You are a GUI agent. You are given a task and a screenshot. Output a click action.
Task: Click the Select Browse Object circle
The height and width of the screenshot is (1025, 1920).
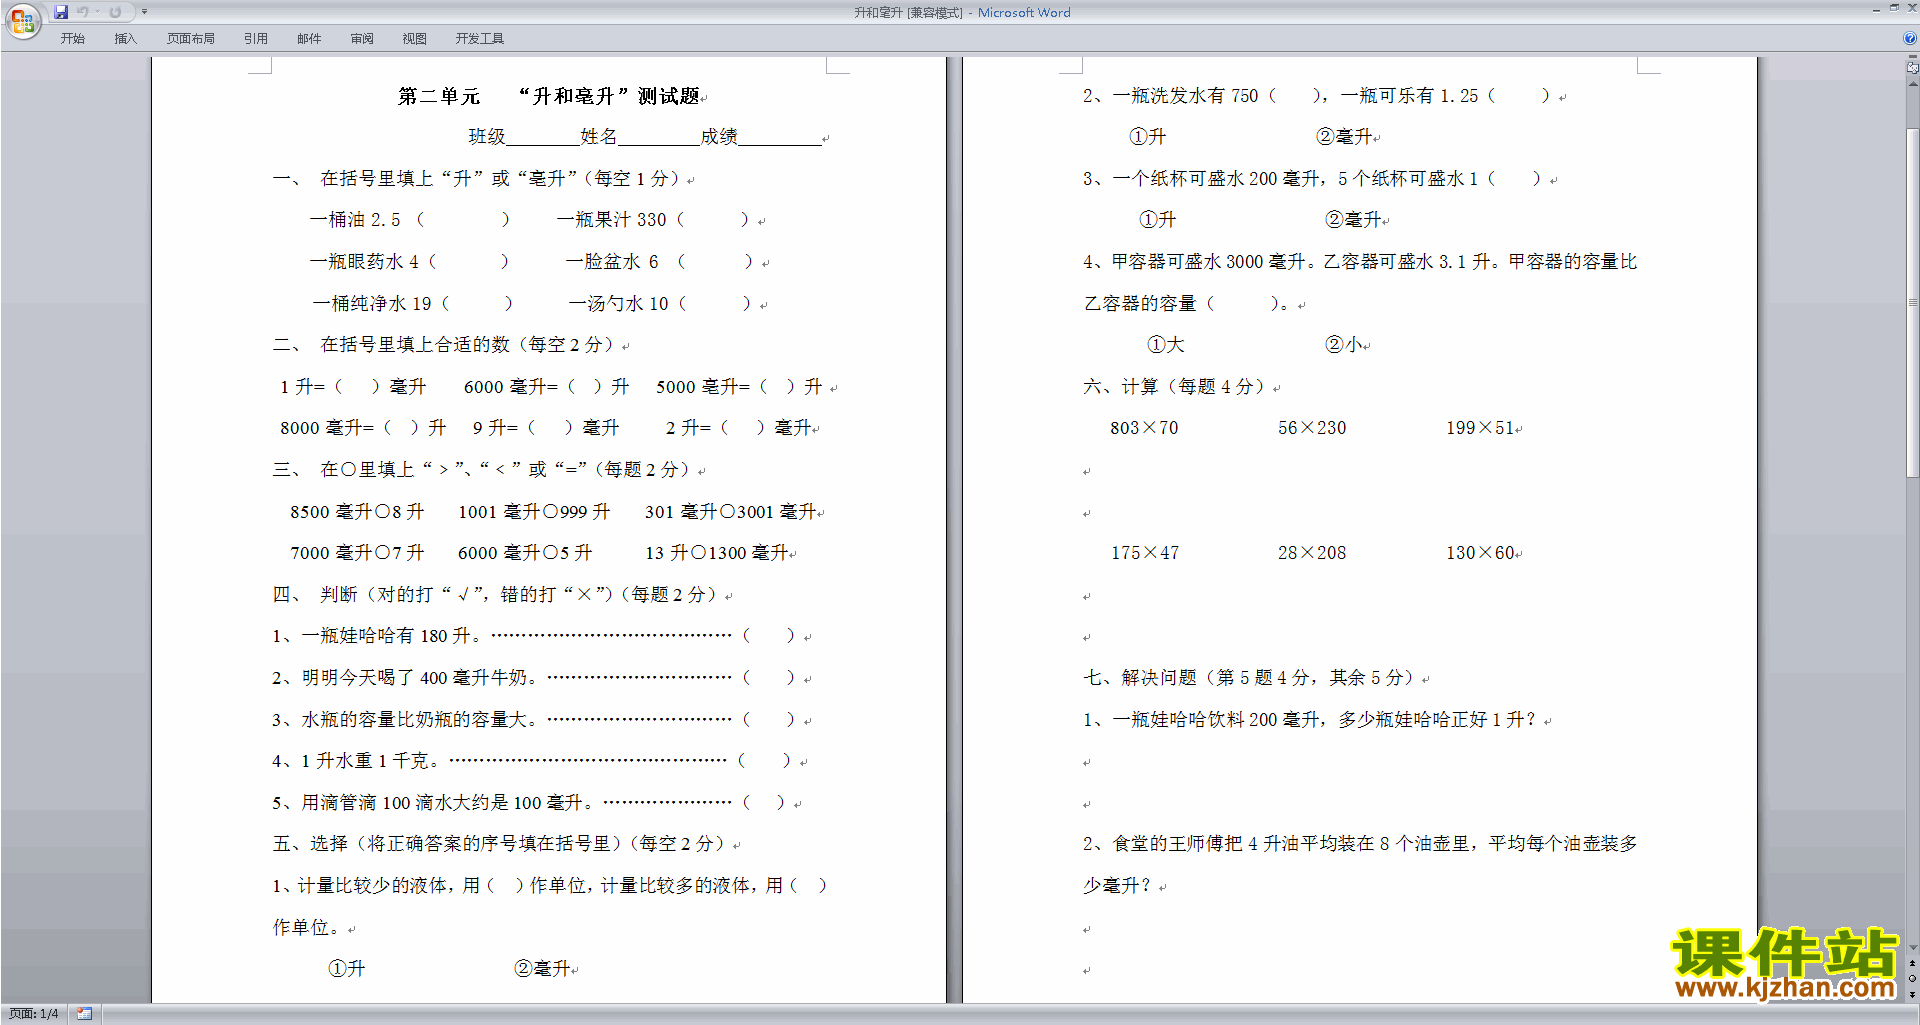coord(1913,979)
